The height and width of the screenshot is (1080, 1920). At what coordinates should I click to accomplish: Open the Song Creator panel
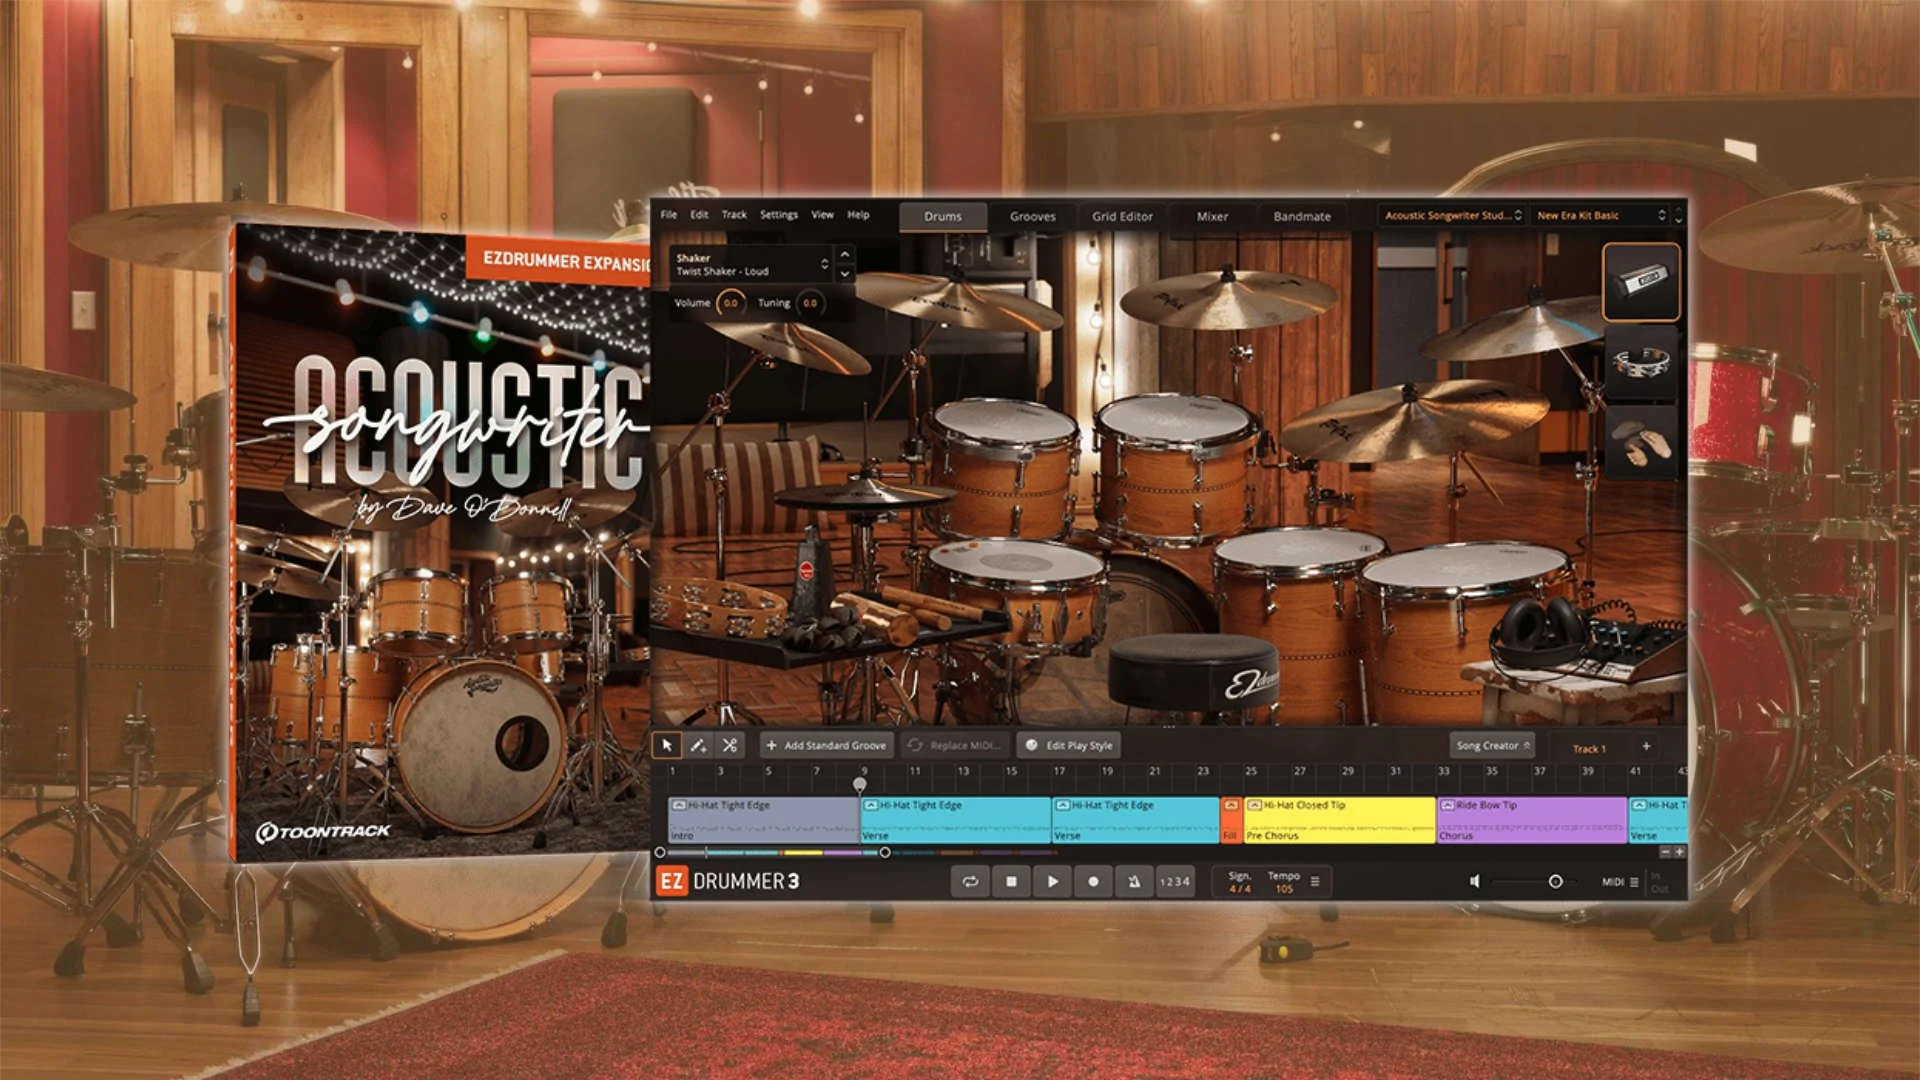tap(1492, 745)
